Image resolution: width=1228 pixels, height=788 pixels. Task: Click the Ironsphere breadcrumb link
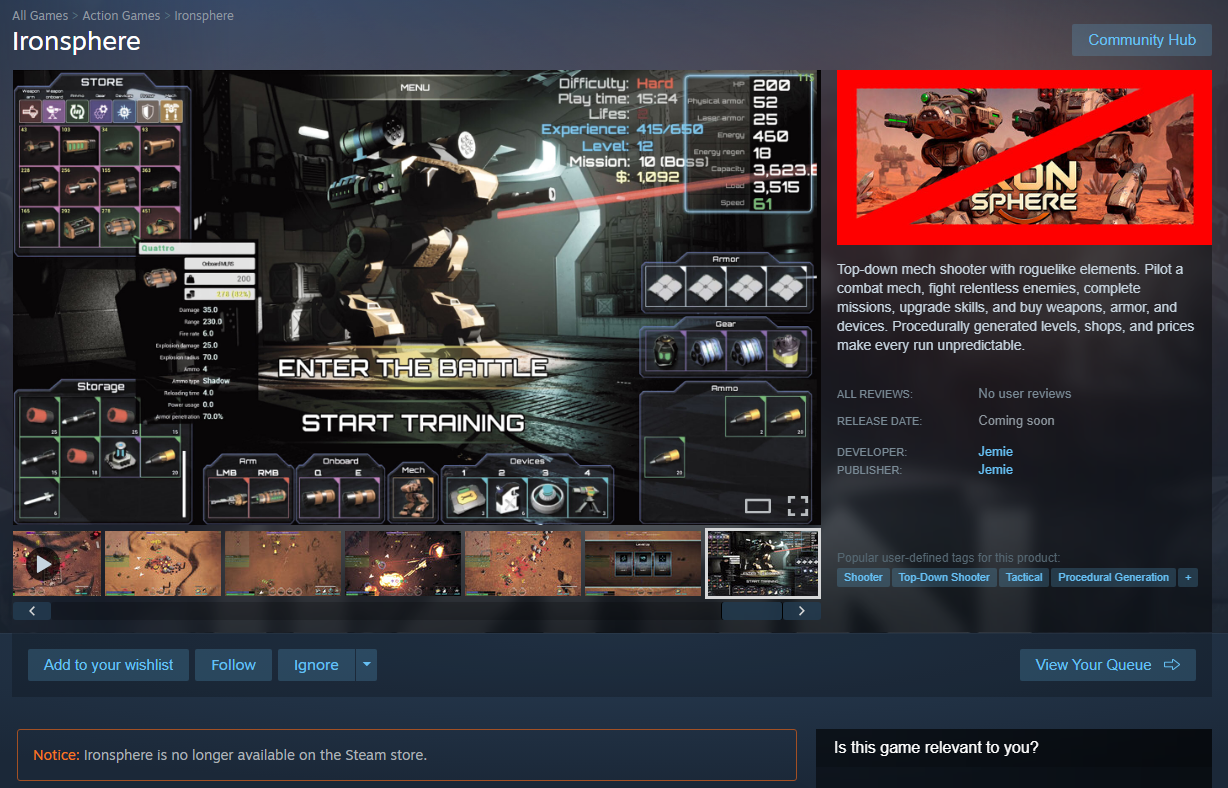(205, 16)
